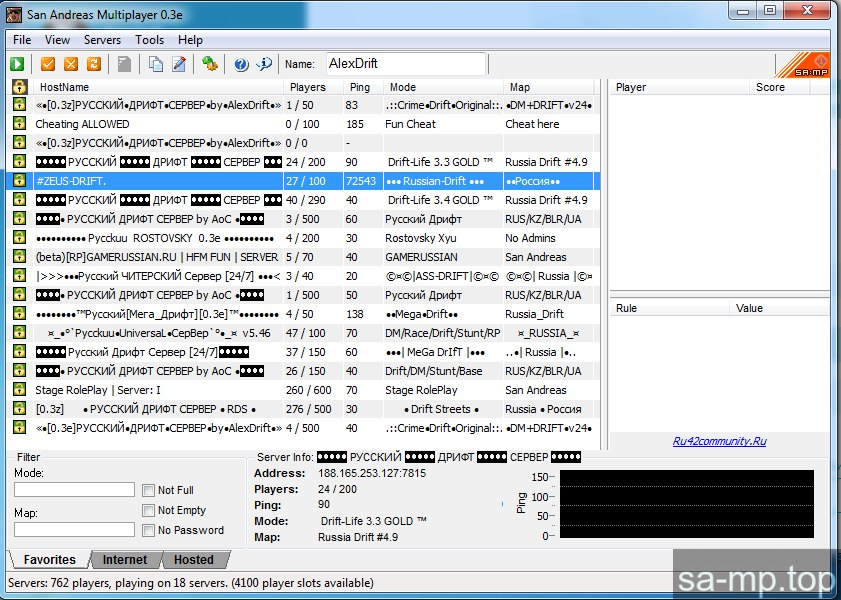Open the Help menu
This screenshot has width=841, height=600.
[190, 40]
